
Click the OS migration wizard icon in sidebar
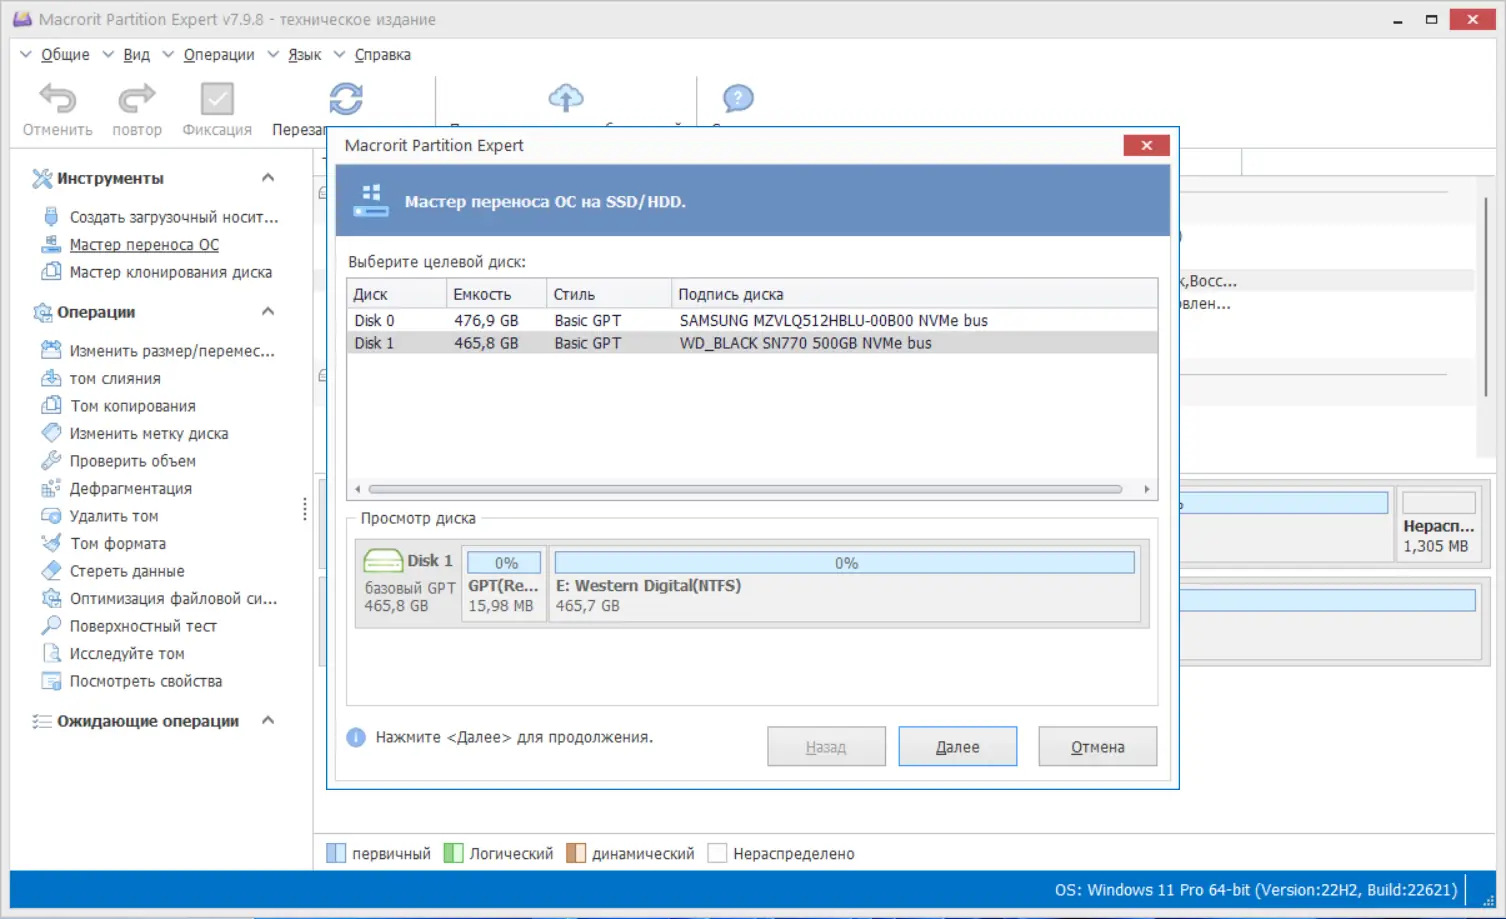pos(51,244)
